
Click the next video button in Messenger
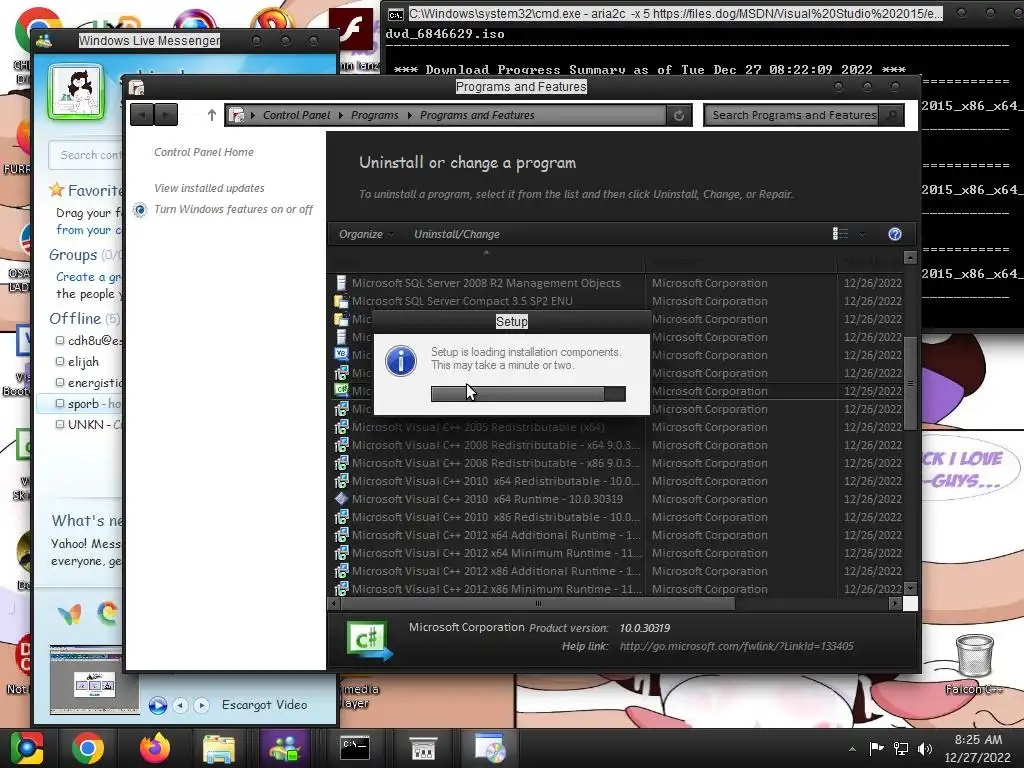[x=201, y=705]
